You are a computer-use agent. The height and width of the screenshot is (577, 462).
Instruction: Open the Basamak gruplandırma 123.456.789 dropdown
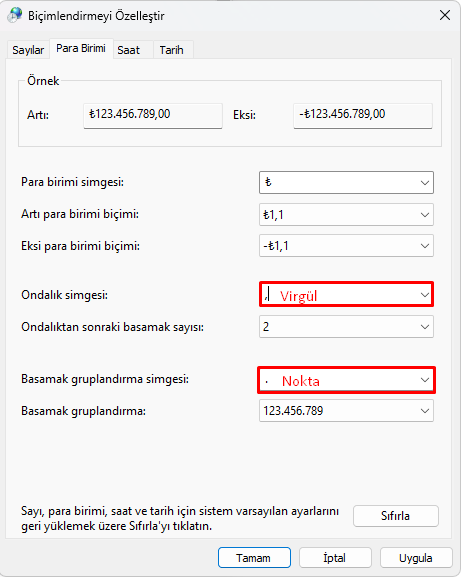pyautogui.click(x=346, y=411)
